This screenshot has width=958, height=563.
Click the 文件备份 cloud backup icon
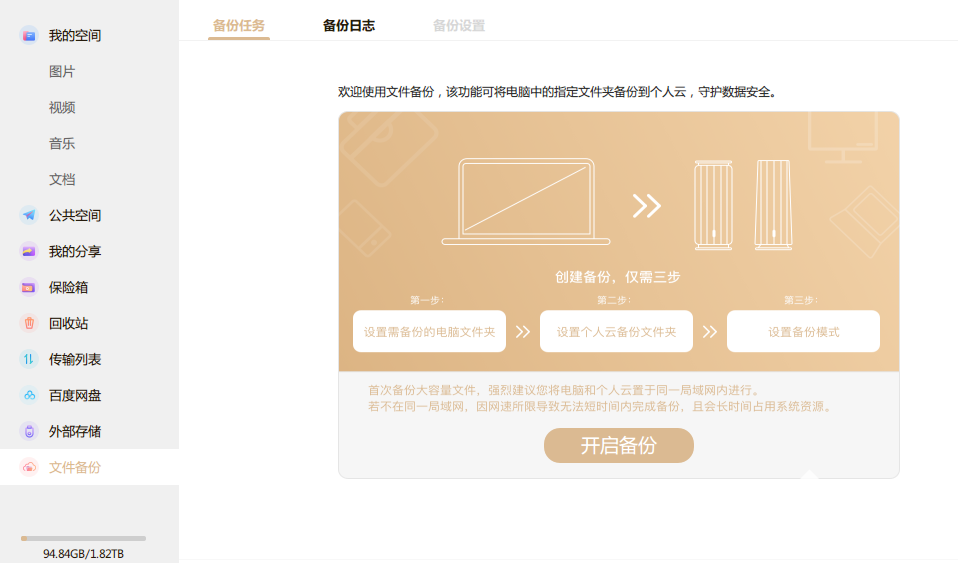pos(29,467)
